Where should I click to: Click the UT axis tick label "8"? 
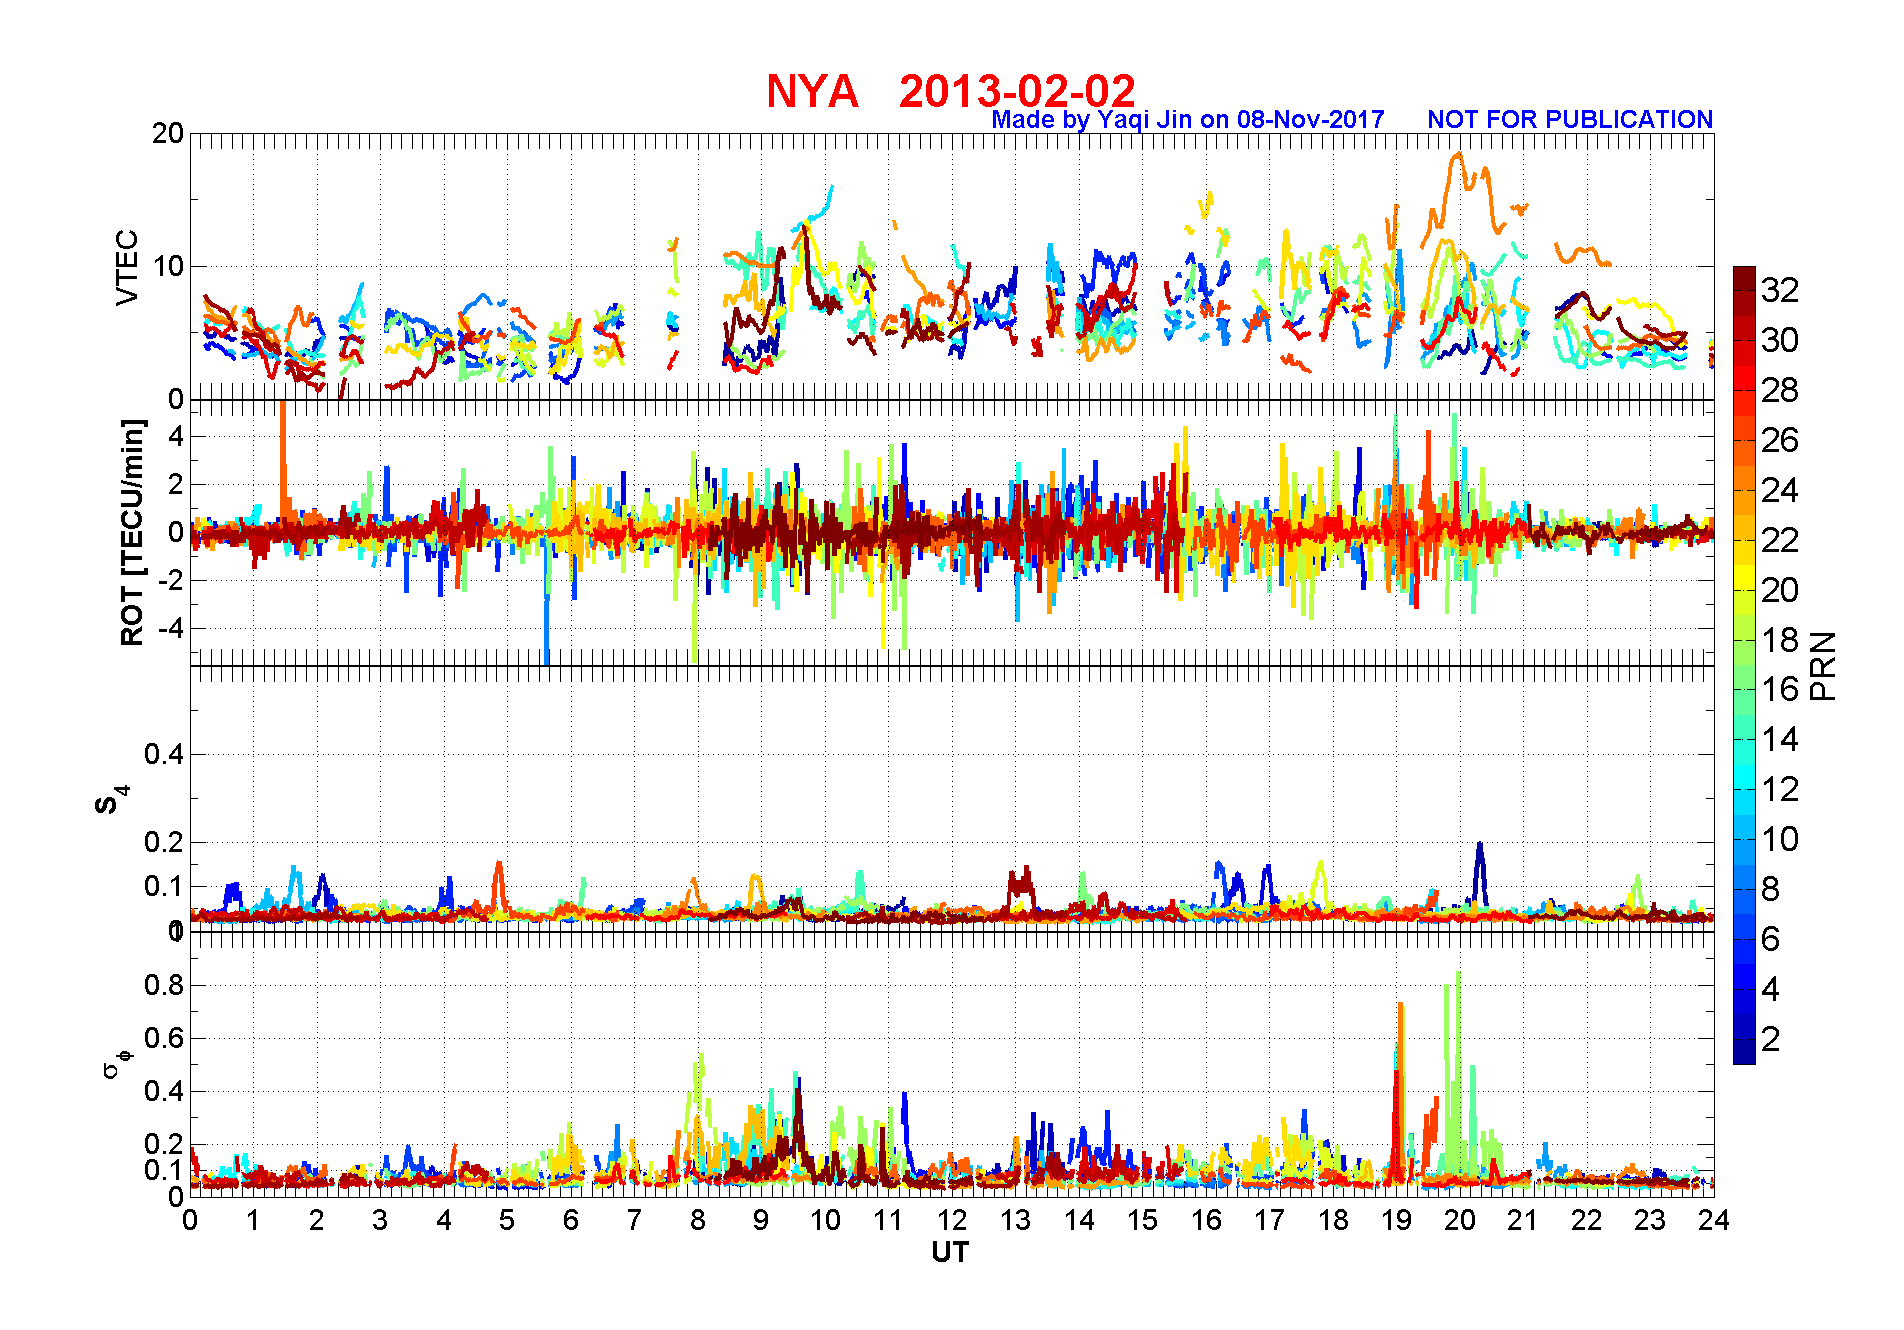[698, 1220]
